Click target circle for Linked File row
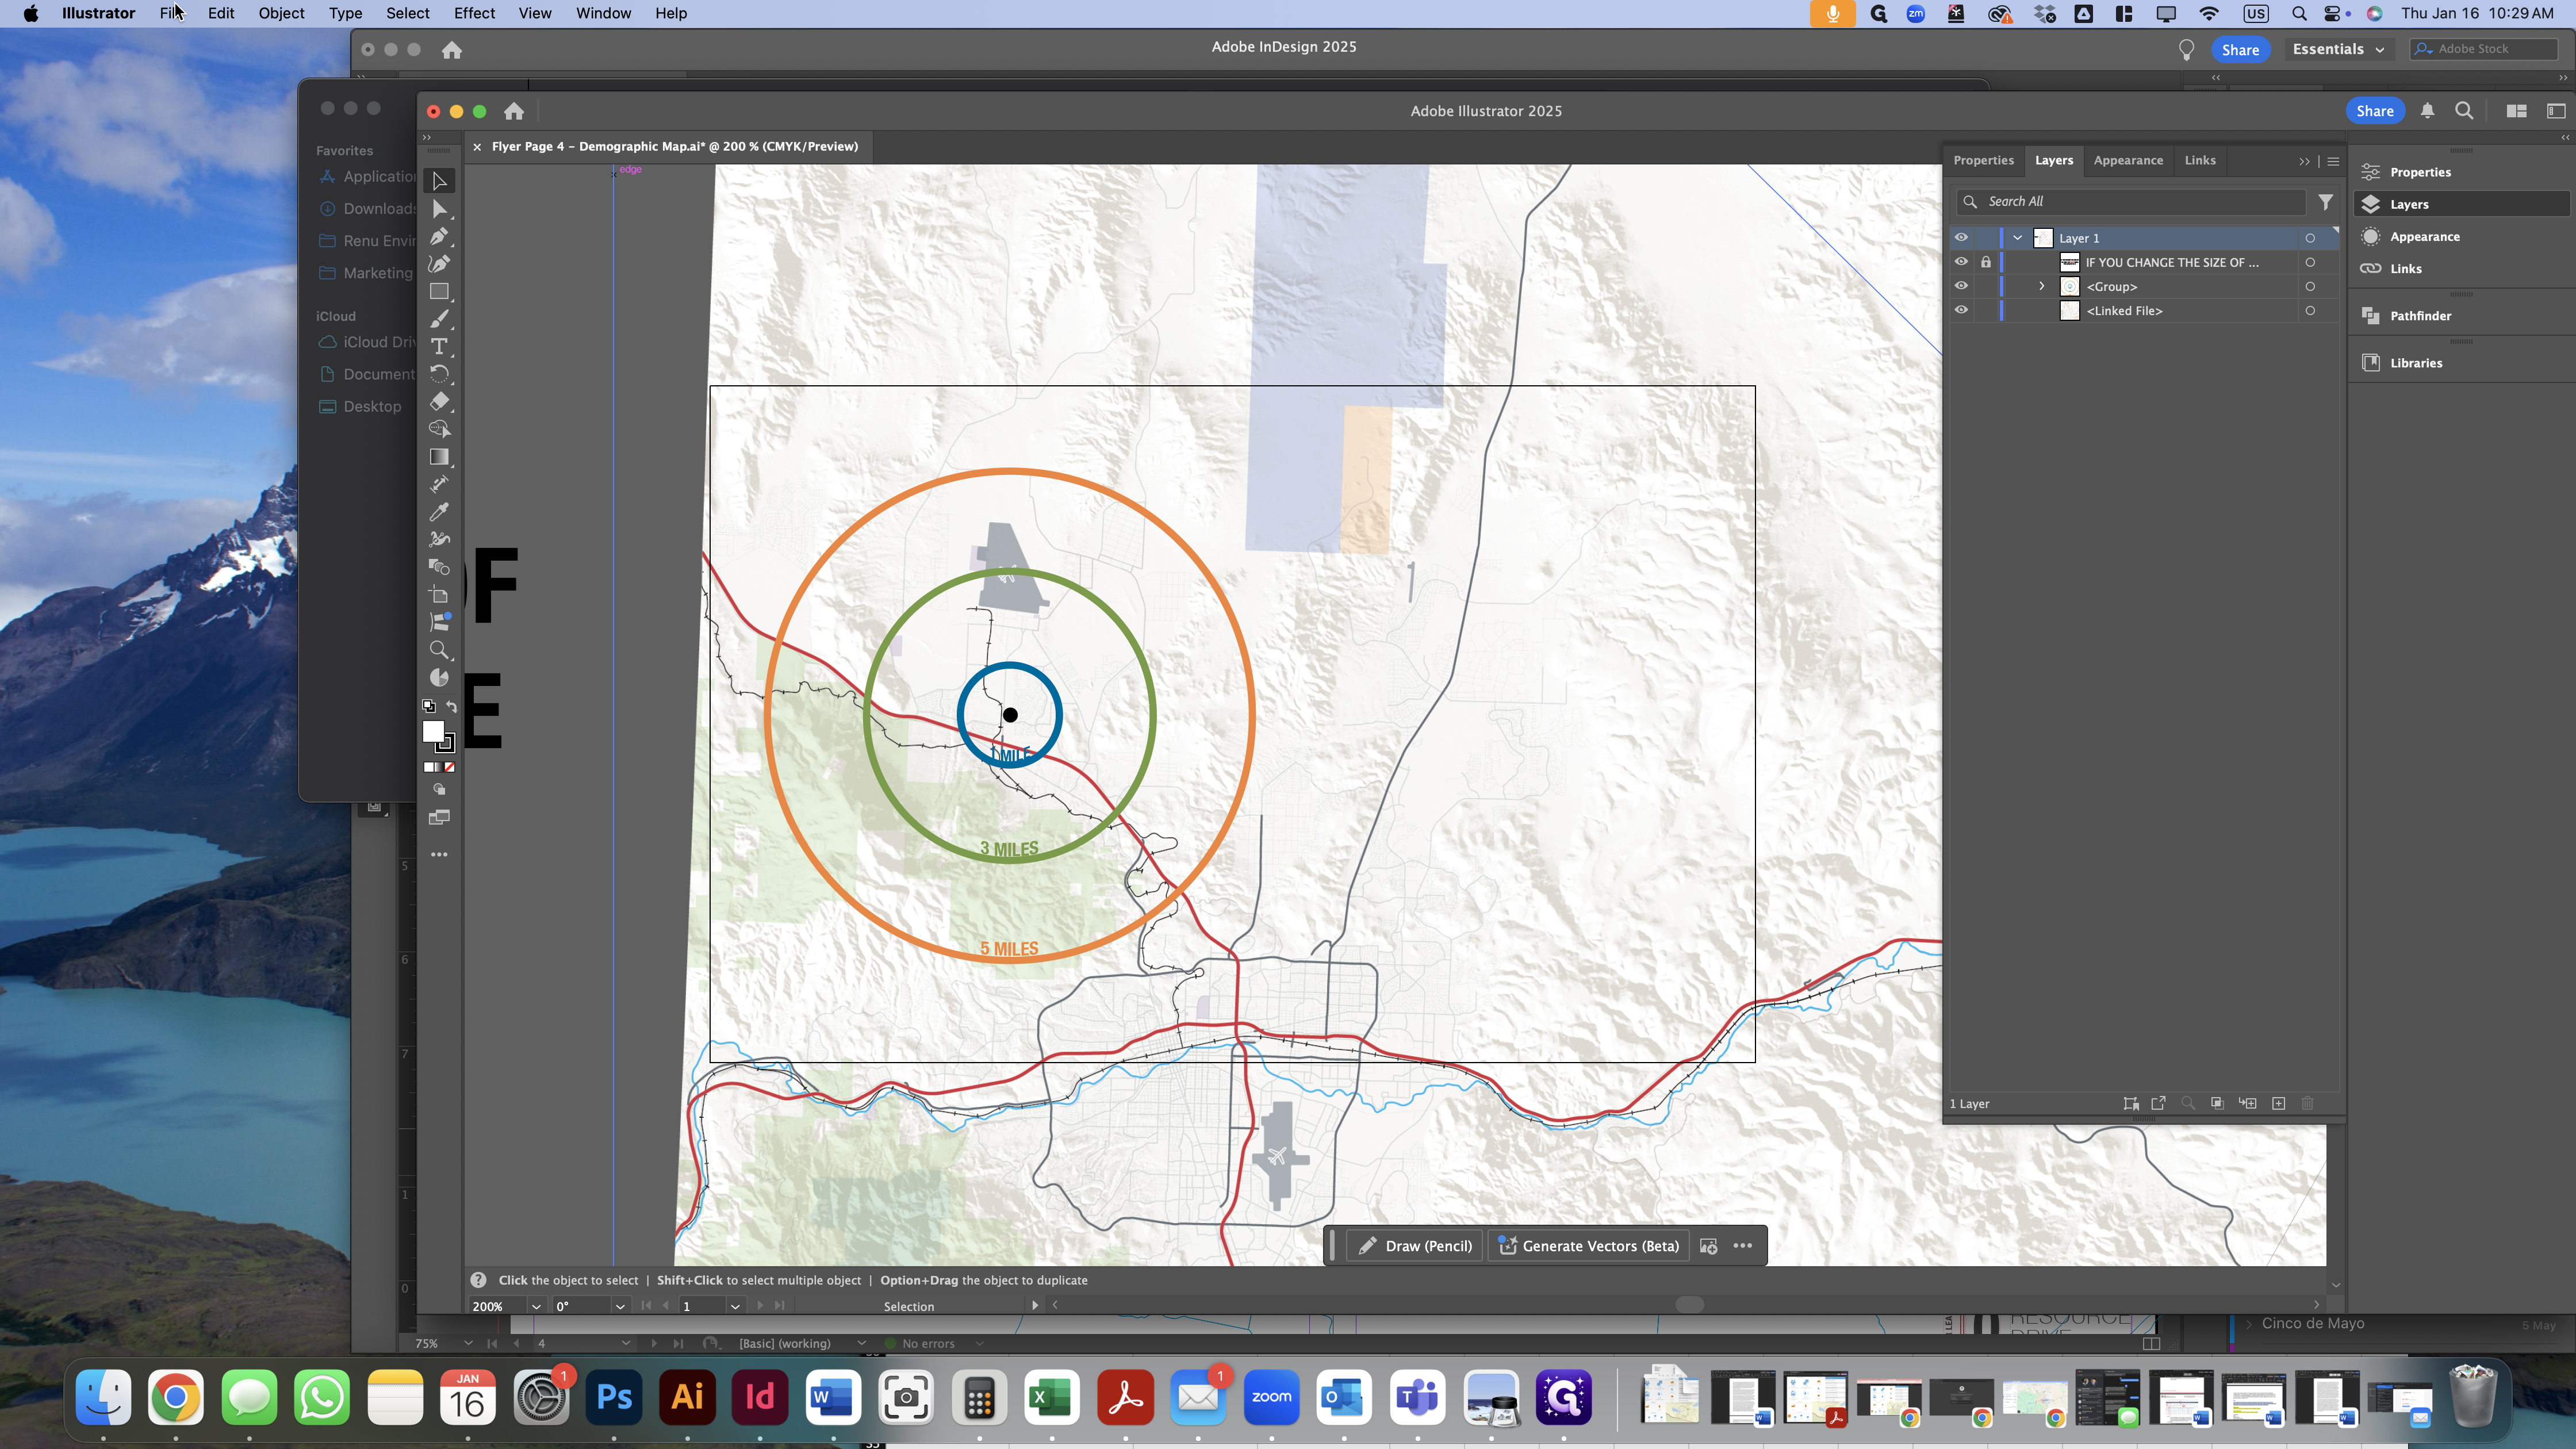This screenshot has height=1449, width=2576. (x=2310, y=310)
